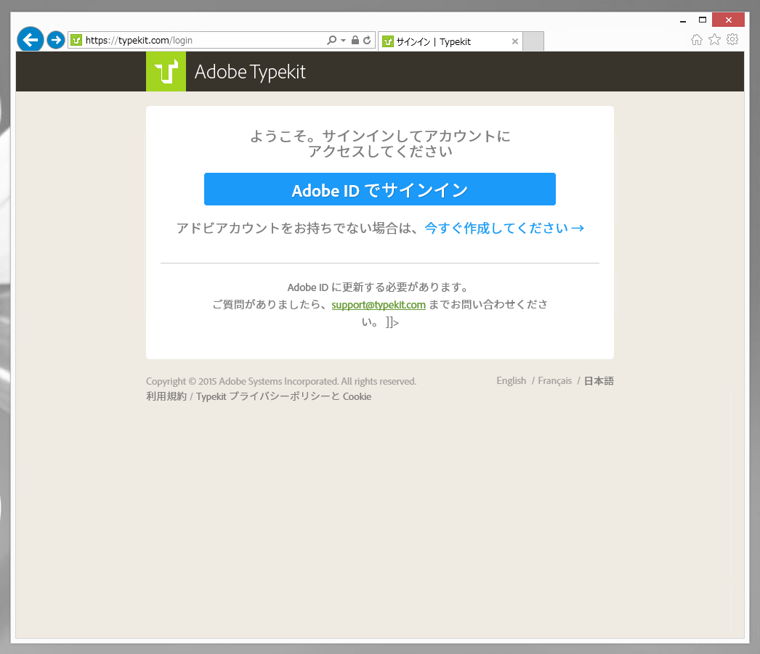The height and width of the screenshot is (654, 760).
Task: Close the browser window
Action: pyautogui.click(x=728, y=20)
